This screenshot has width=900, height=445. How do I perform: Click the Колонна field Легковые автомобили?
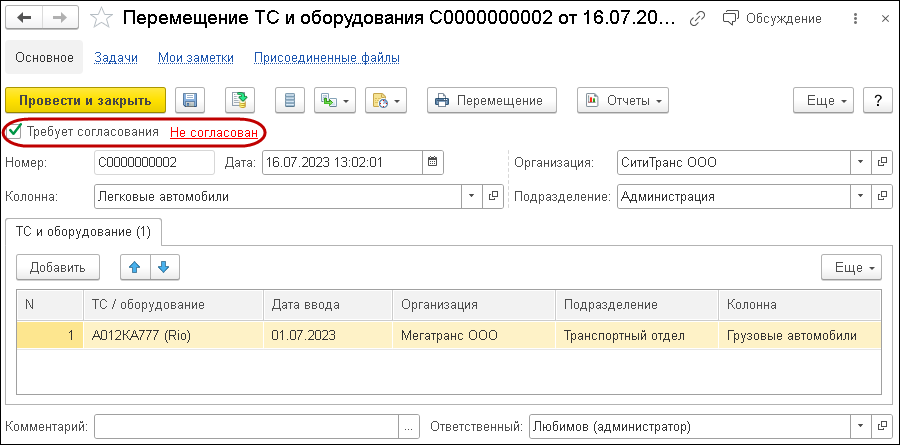click(x=278, y=196)
